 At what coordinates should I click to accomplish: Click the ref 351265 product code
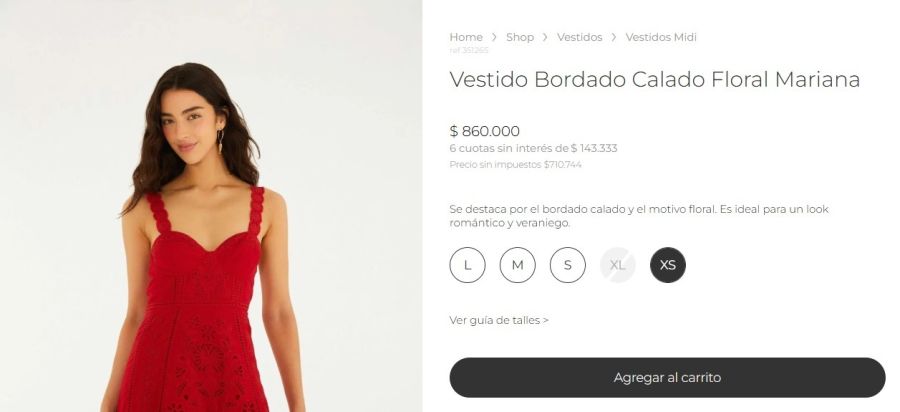click(468, 50)
